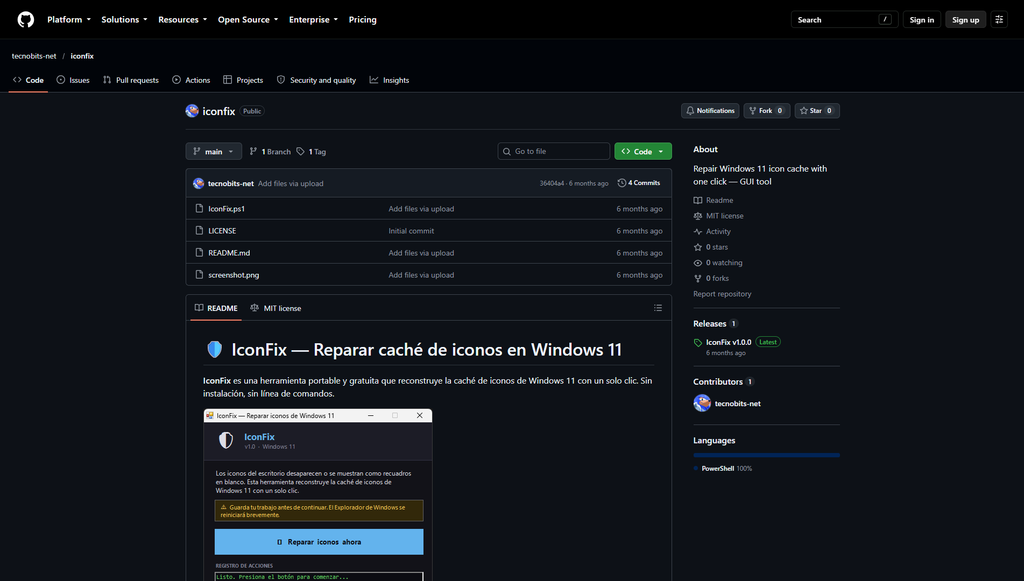
Task: Select the Projects tab
Action: click(x=243, y=80)
